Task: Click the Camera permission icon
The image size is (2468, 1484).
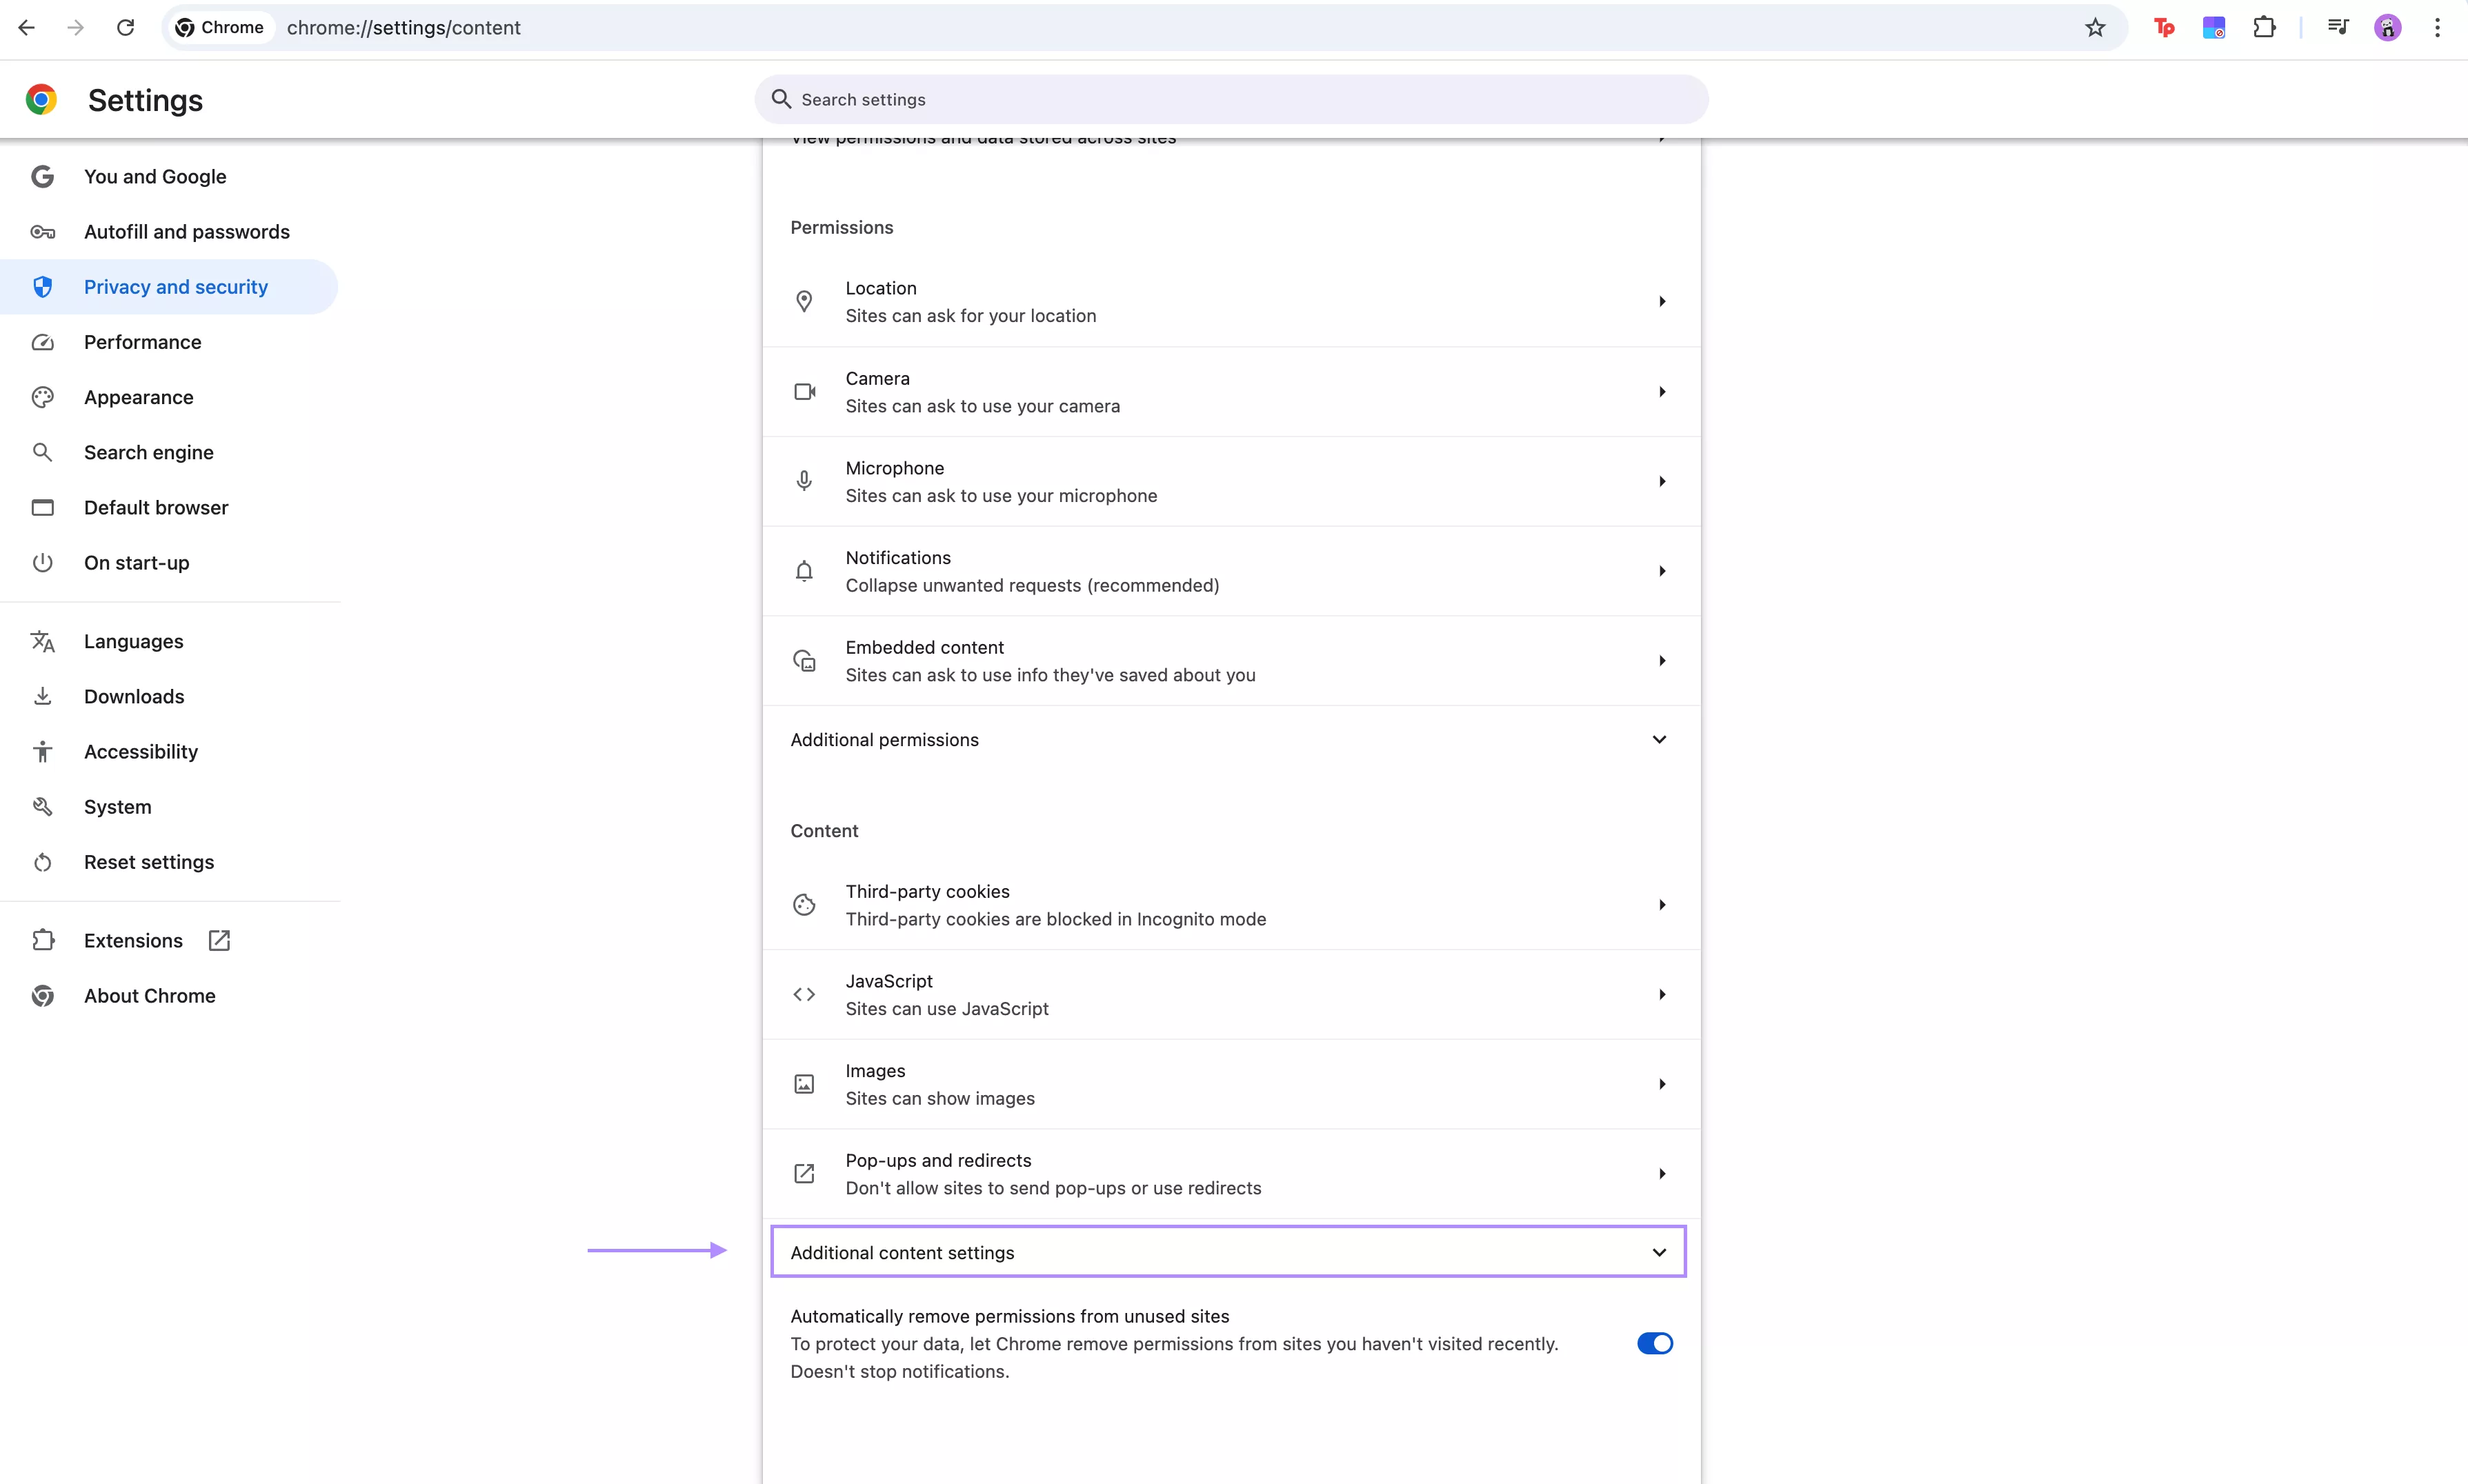Action: pos(805,391)
